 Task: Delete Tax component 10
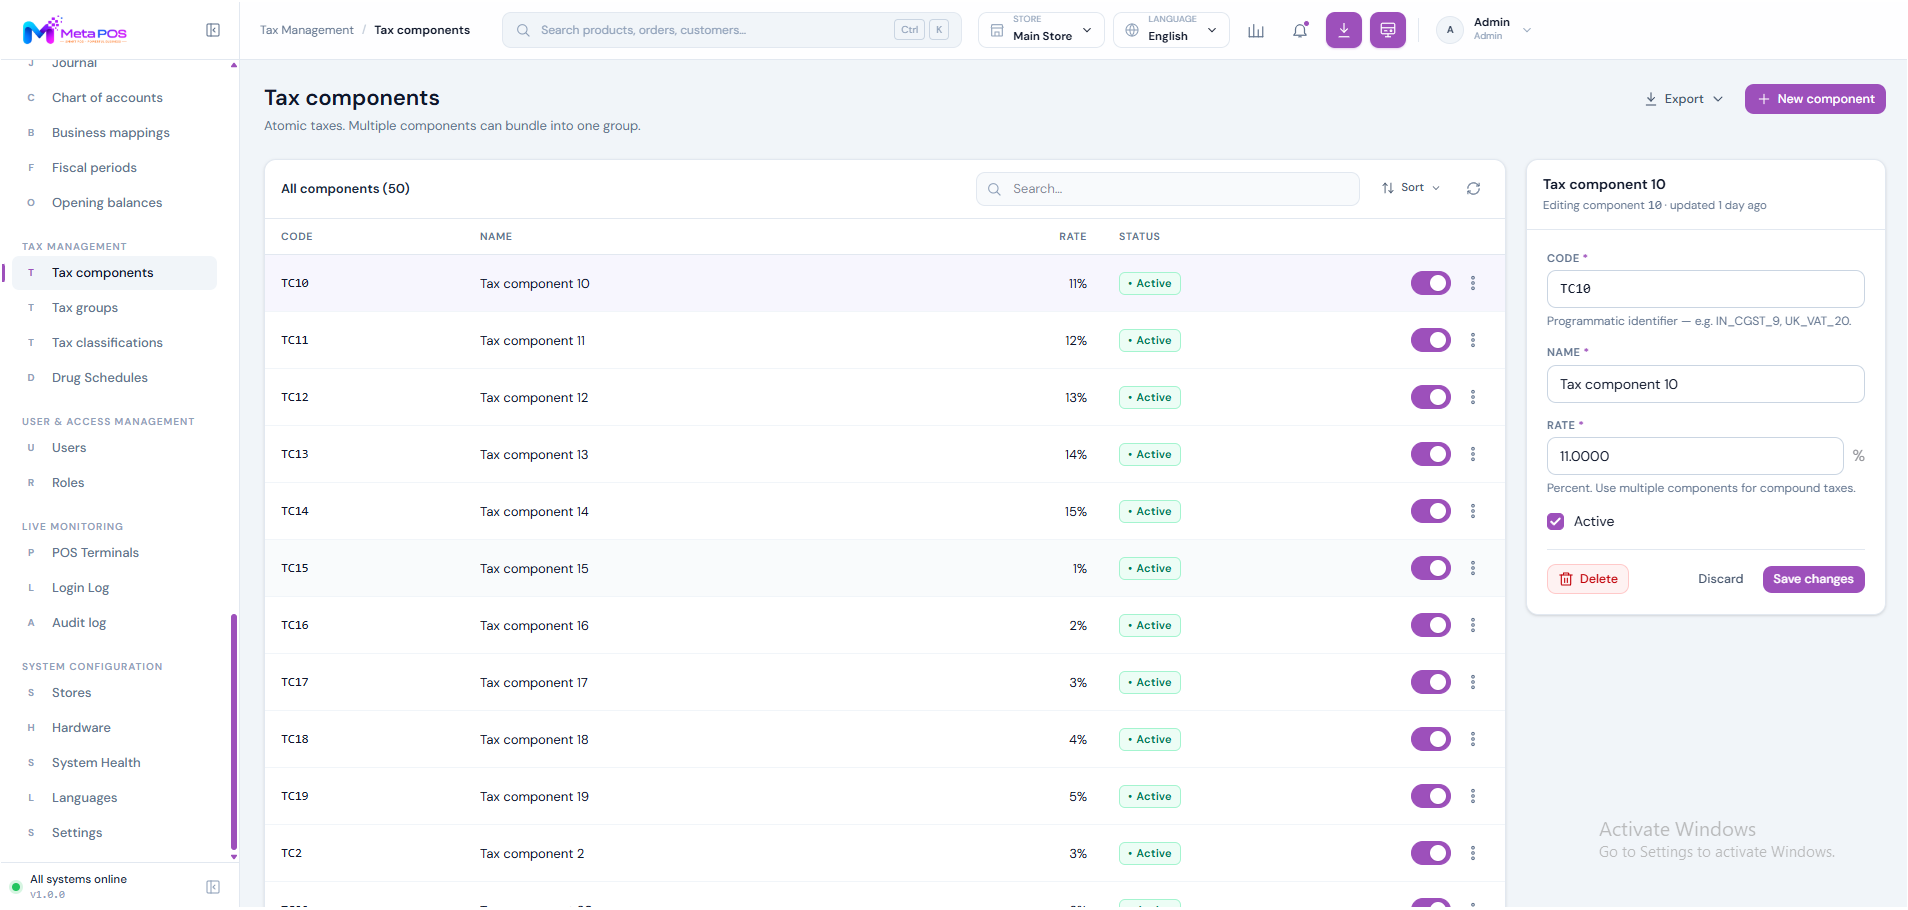[1588, 579]
